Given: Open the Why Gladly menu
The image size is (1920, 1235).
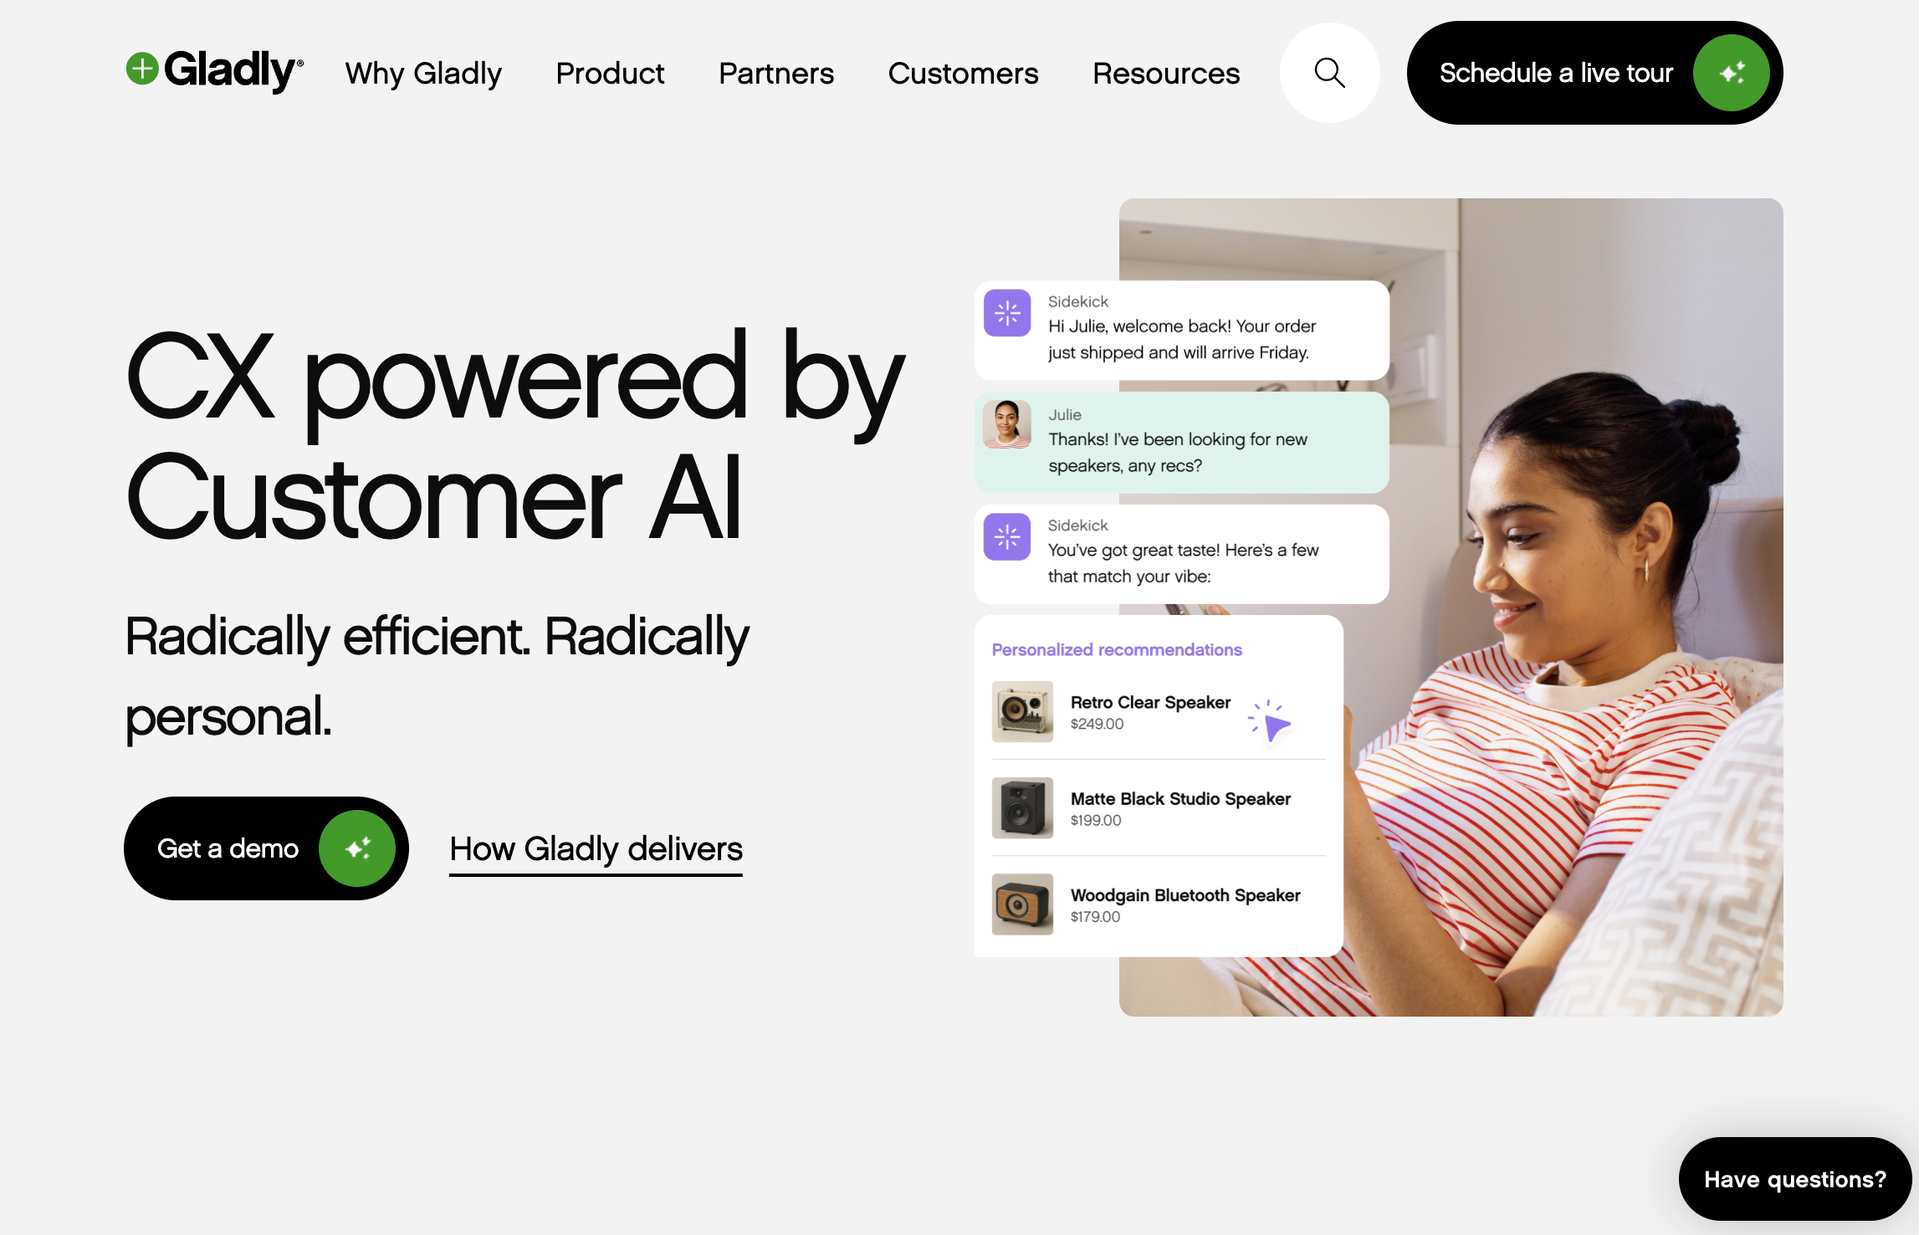Looking at the screenshot, I should (x=423, y=73).
